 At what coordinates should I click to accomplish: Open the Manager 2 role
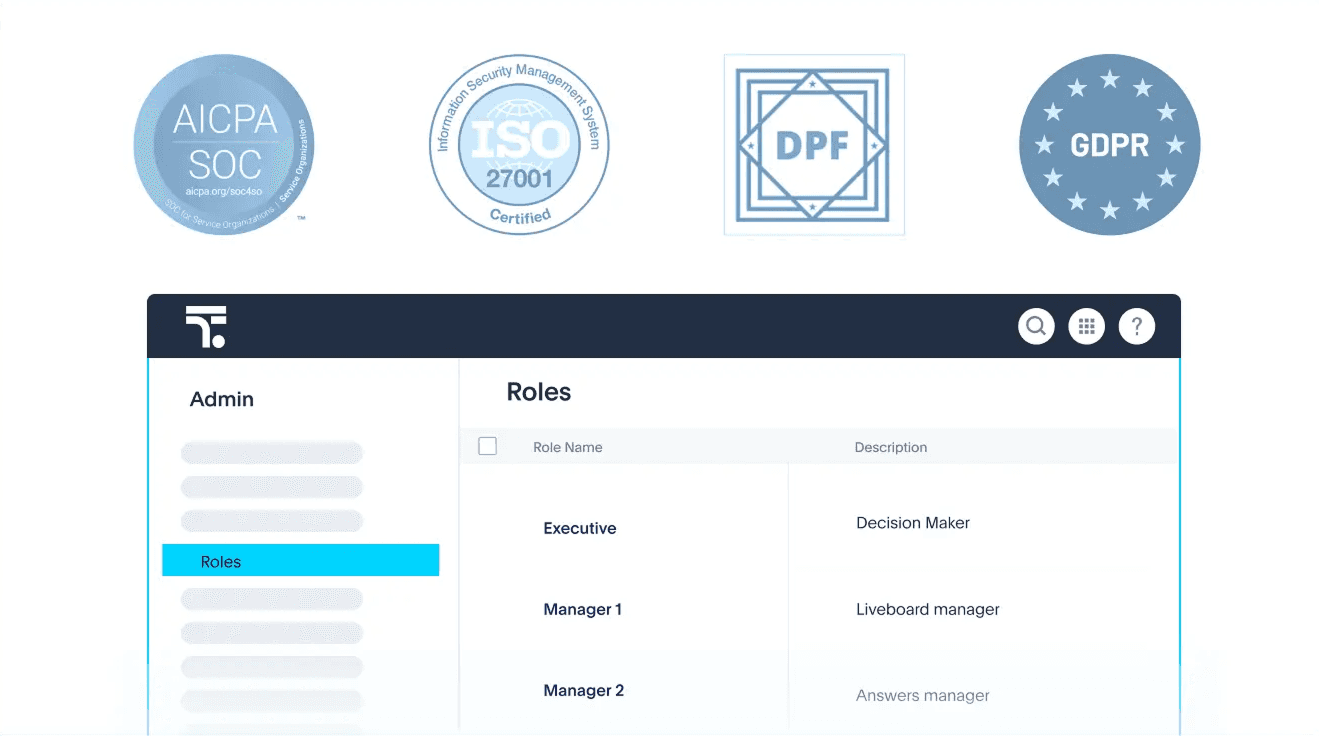584,690
